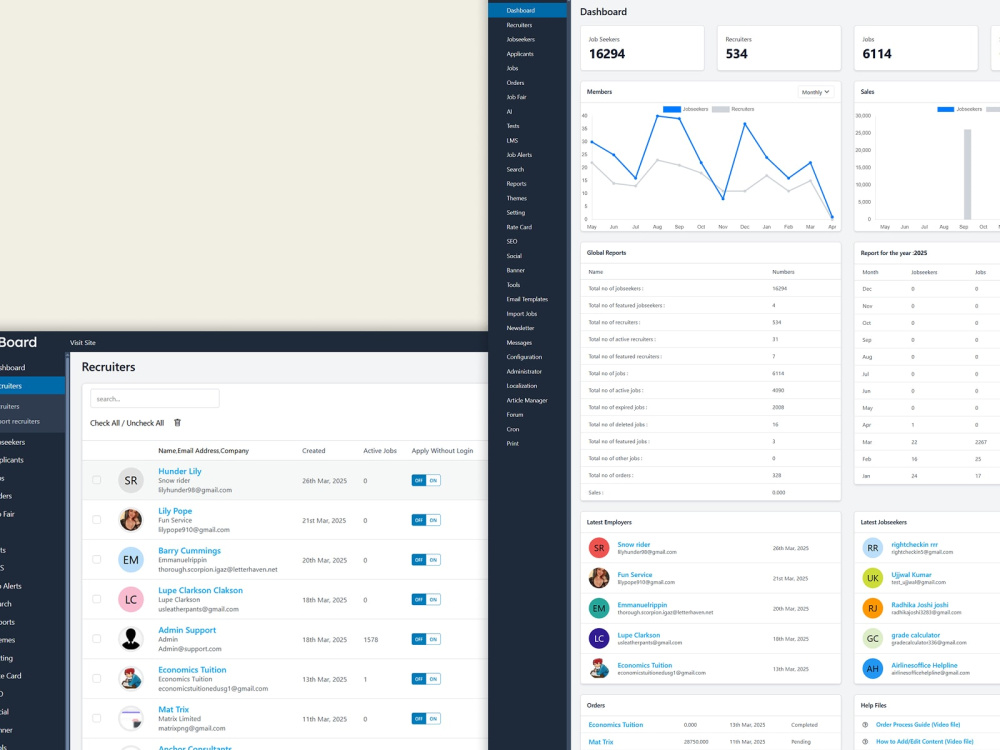Screen dimensions: 1000x750
Task: Open Order Process Guide (Video file) link
Action: coord(918,724)
